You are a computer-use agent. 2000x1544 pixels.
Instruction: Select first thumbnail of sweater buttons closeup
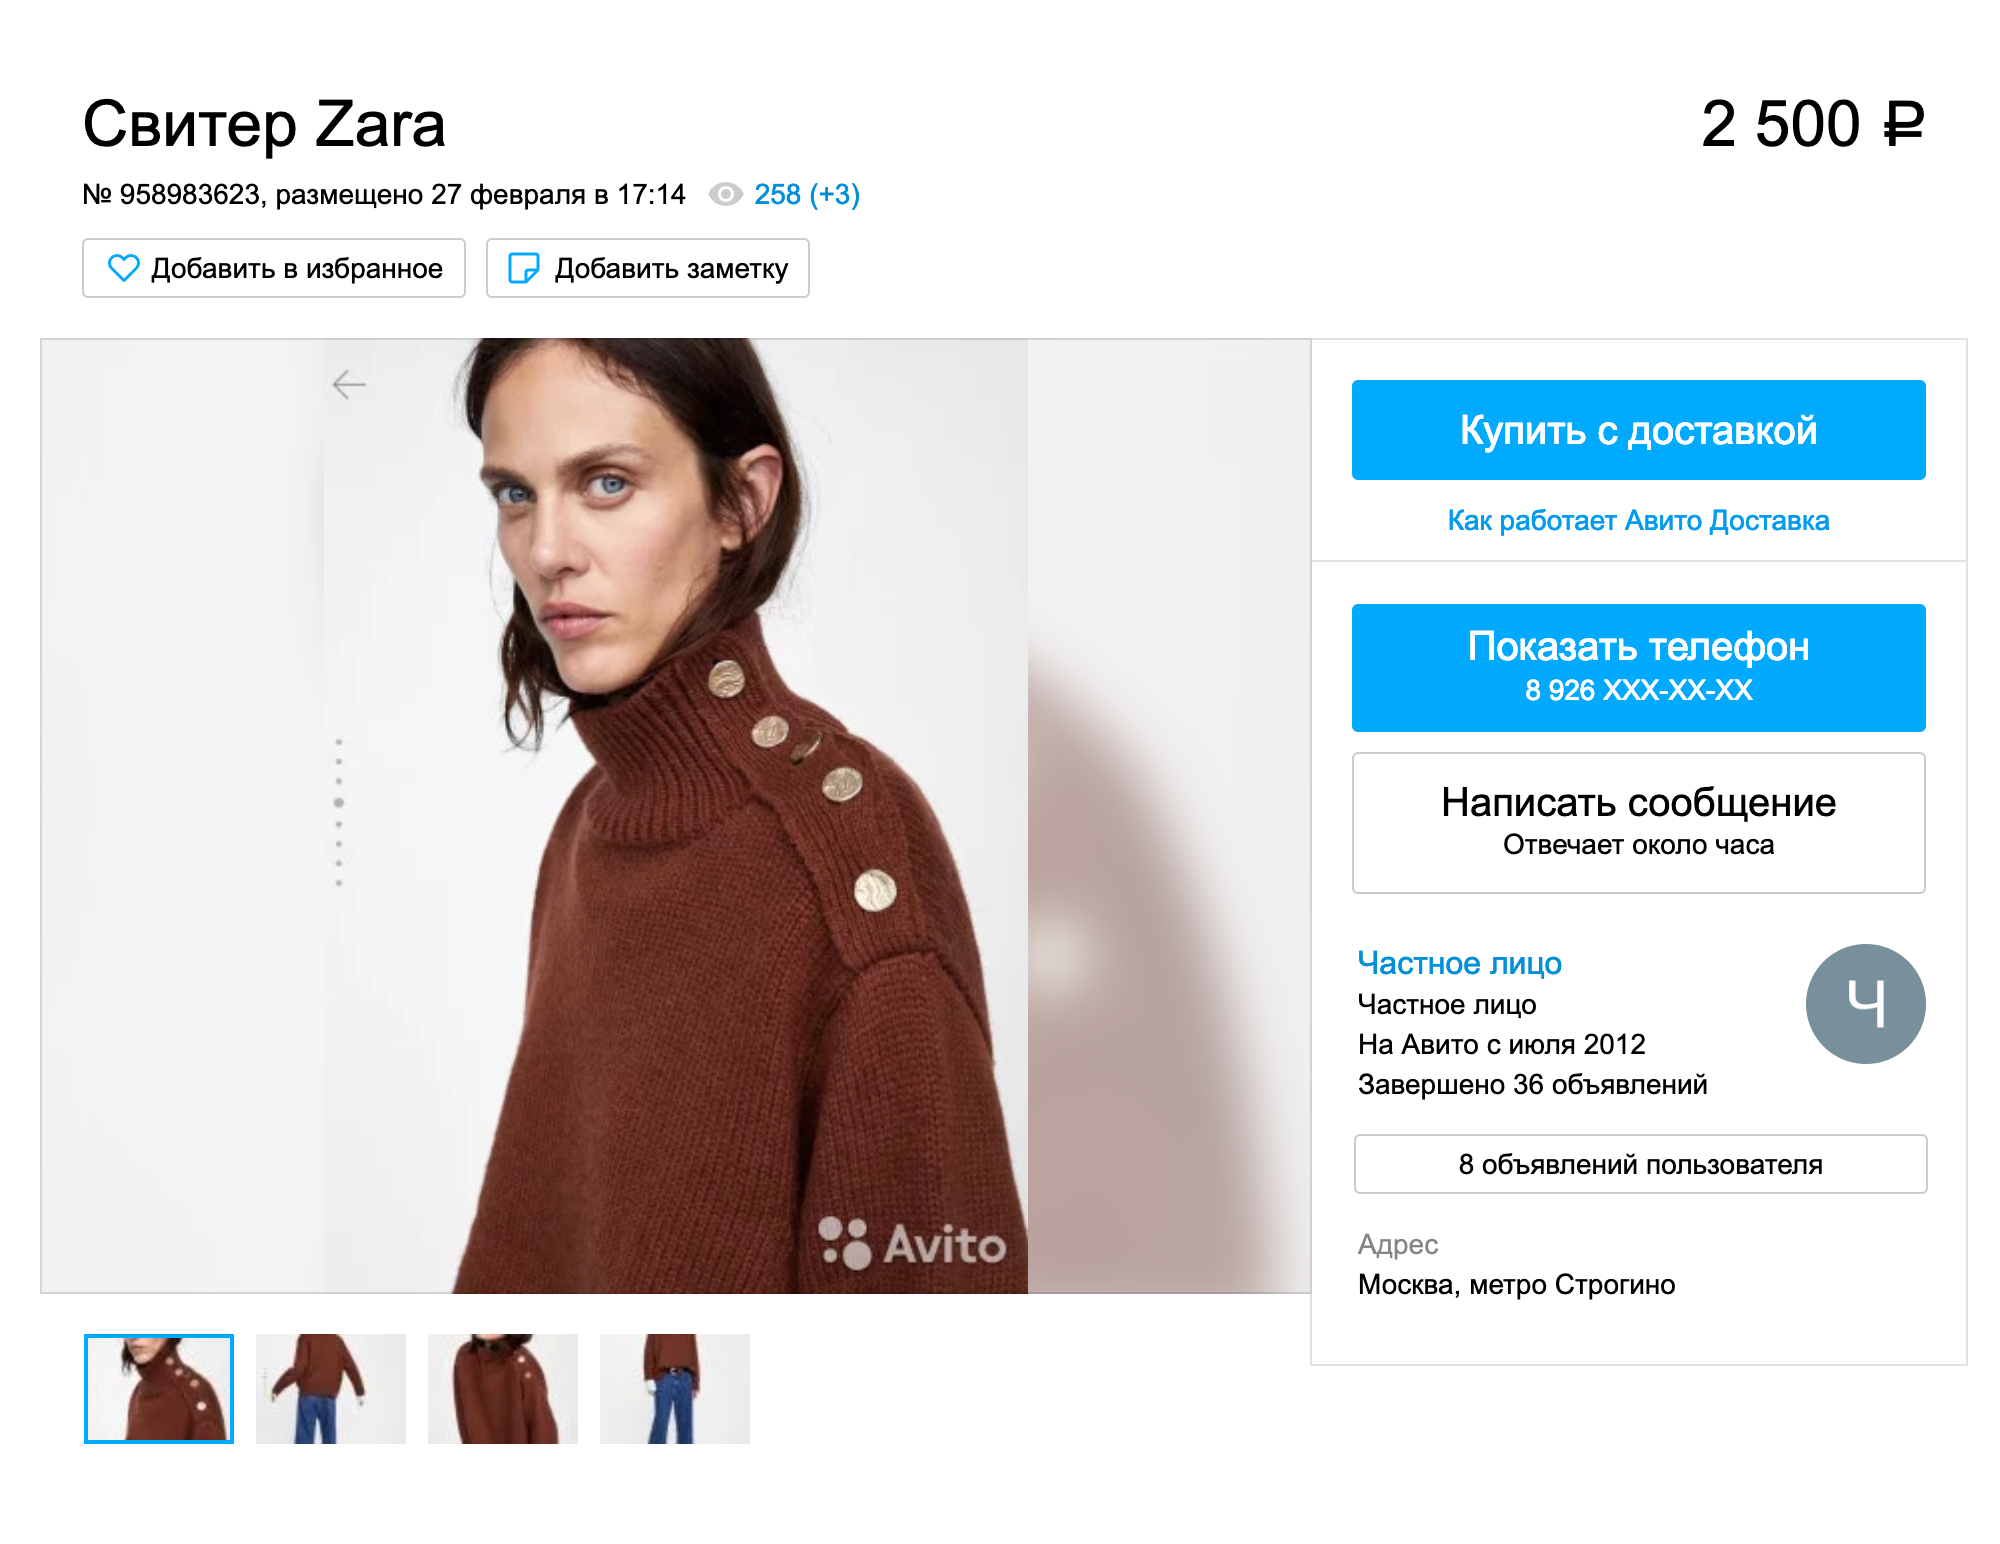(x=159, y=1388)
